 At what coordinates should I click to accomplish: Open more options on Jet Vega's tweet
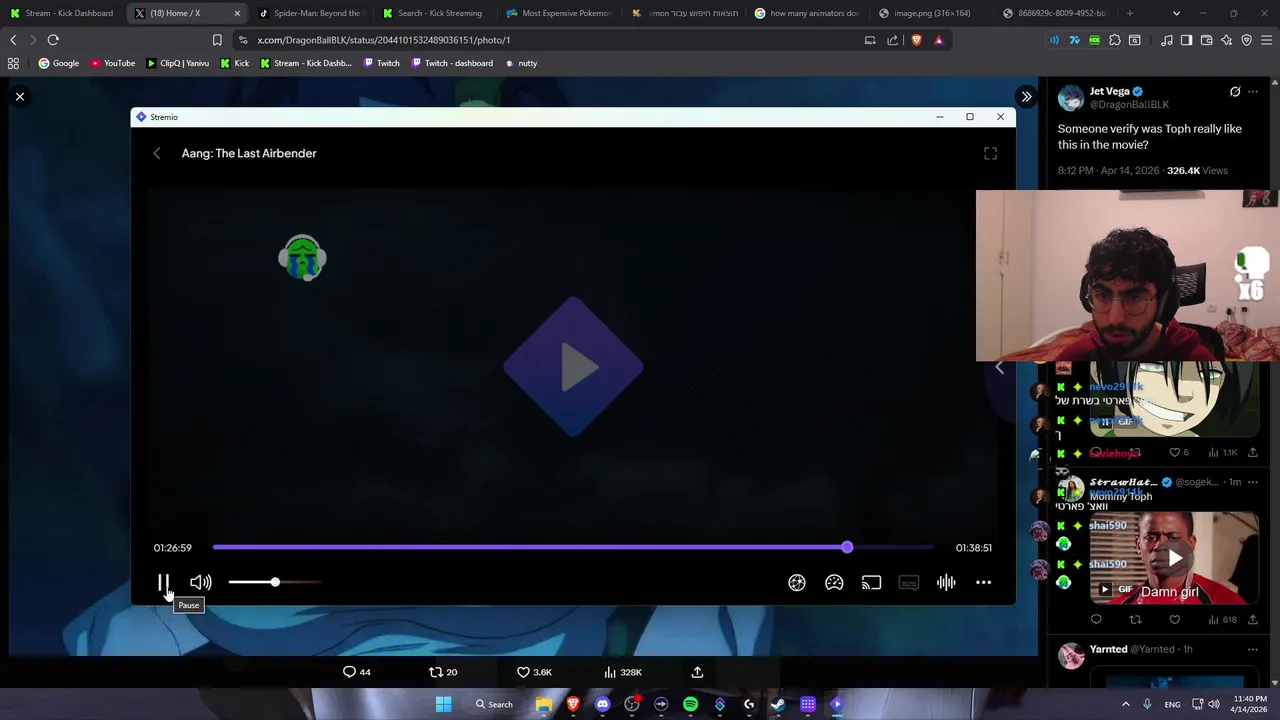click(x=1253, y=92)
